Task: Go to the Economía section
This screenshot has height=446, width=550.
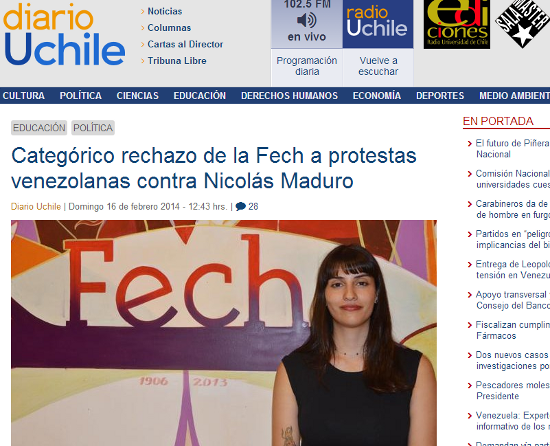Action: click(x=377, y=96)
